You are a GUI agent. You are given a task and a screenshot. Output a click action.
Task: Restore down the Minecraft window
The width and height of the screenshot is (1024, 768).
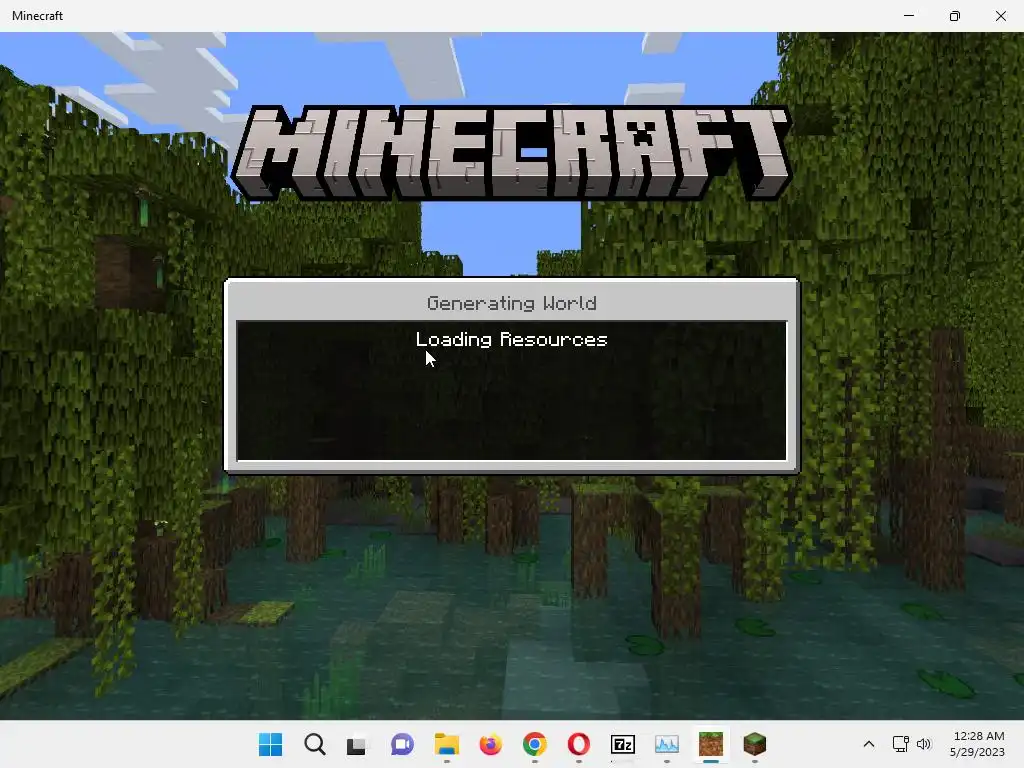pos(955,16)
